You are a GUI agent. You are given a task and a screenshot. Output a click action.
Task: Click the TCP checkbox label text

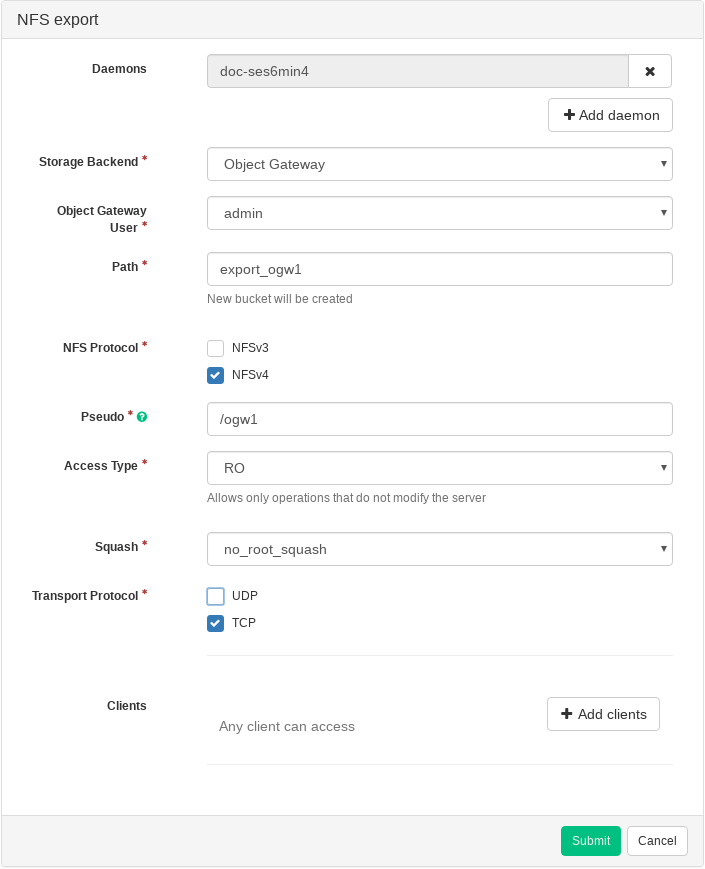pos(244,622)
